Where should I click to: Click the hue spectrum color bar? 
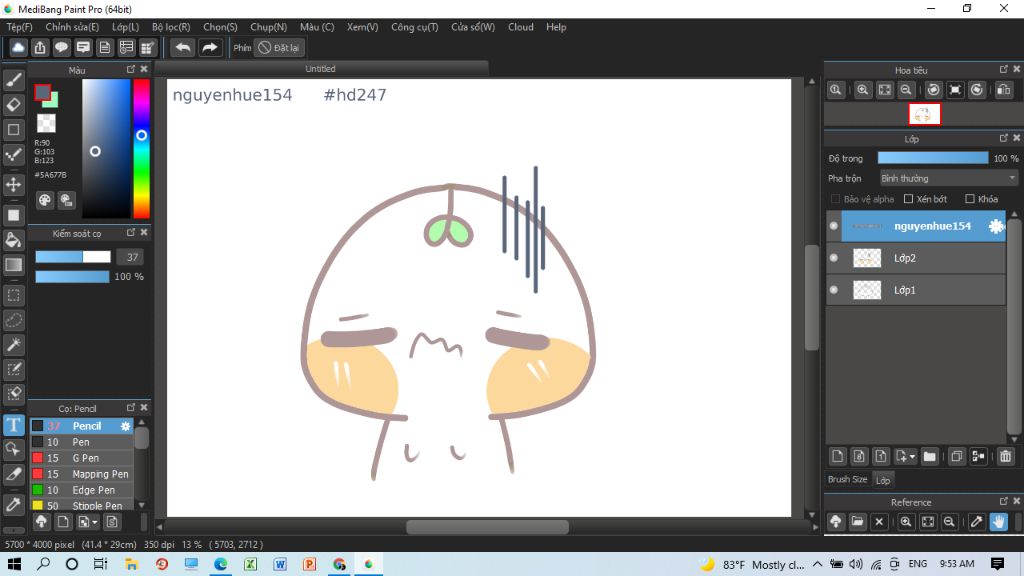141,148
